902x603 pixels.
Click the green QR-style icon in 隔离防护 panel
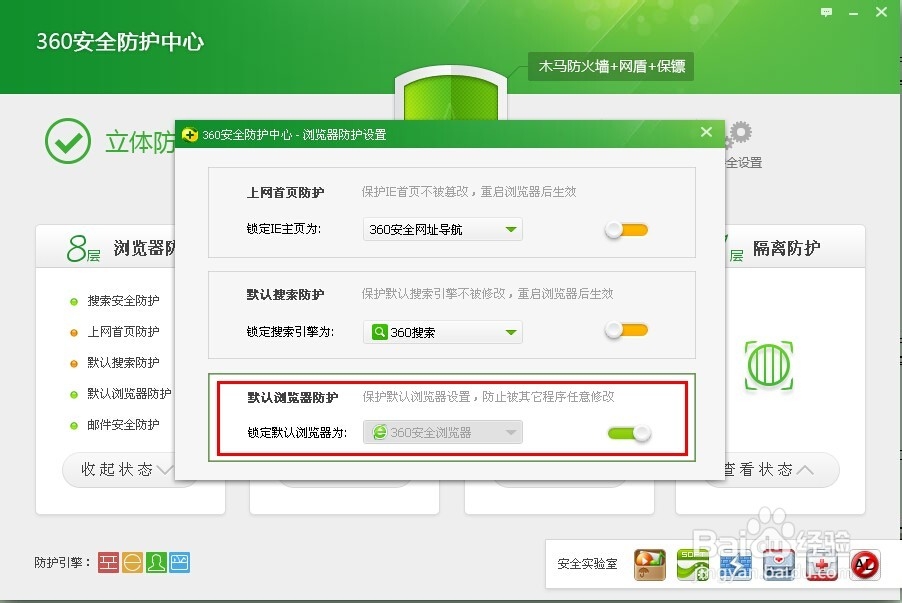point(770,365)
